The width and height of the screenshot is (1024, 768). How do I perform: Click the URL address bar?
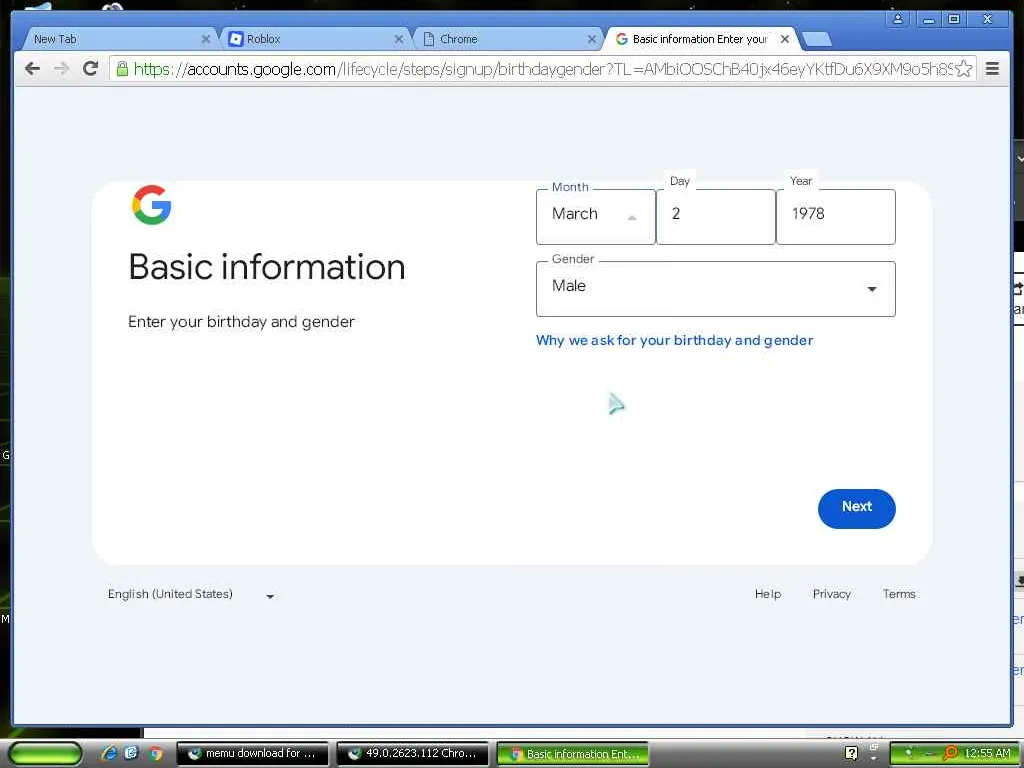pyautogui.click(x=542, y=69)
